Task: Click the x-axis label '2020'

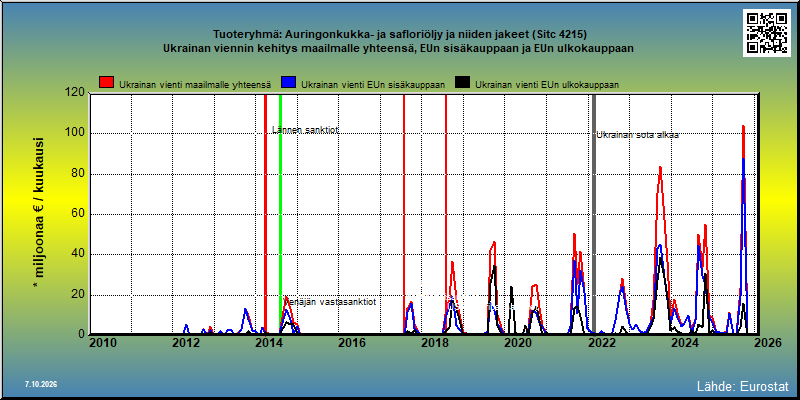Action: (x=518, y=343)
